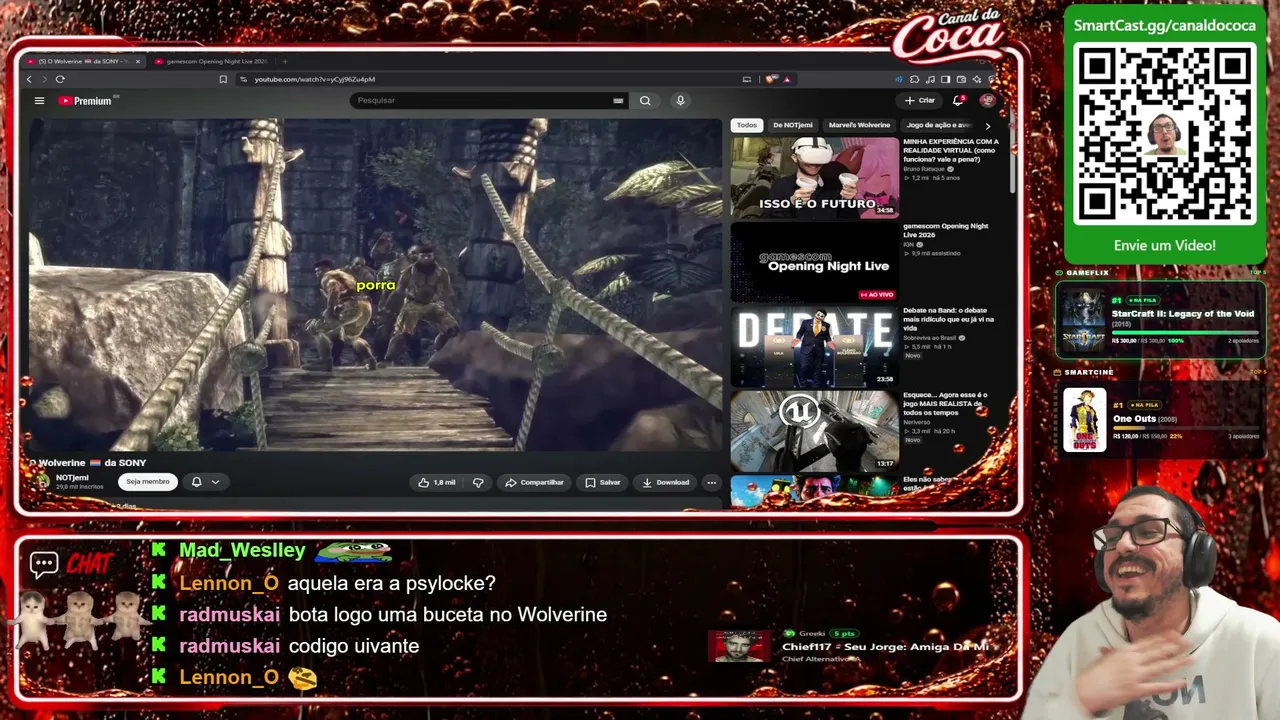Click the magnifier search button

(x=645, y=100)
